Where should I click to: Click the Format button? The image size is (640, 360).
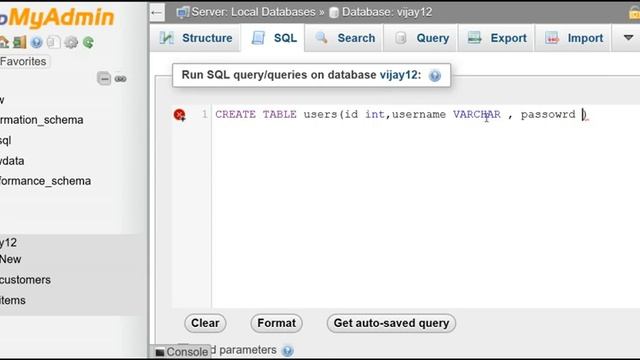tap(276, 323)
